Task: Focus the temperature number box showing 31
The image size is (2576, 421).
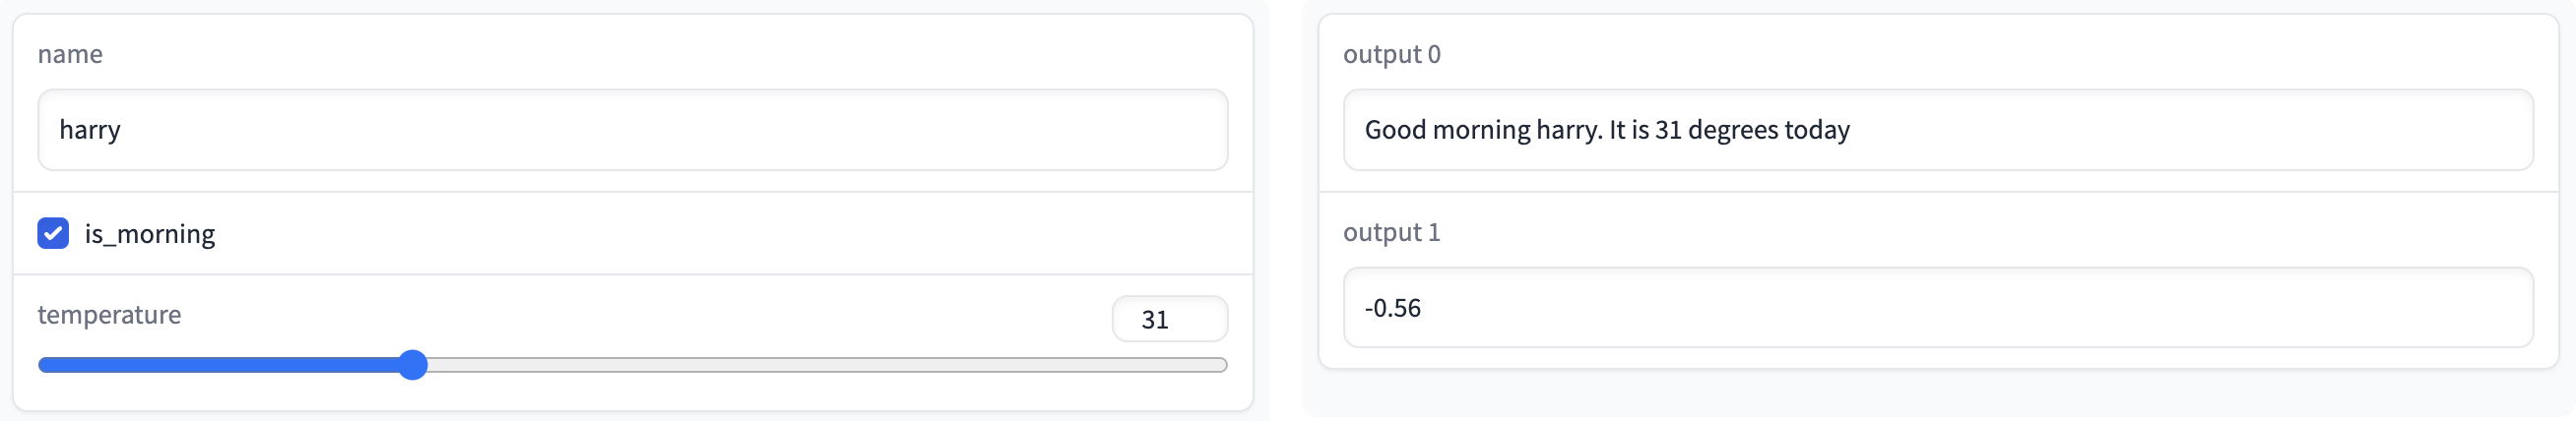Action: 1168,319
